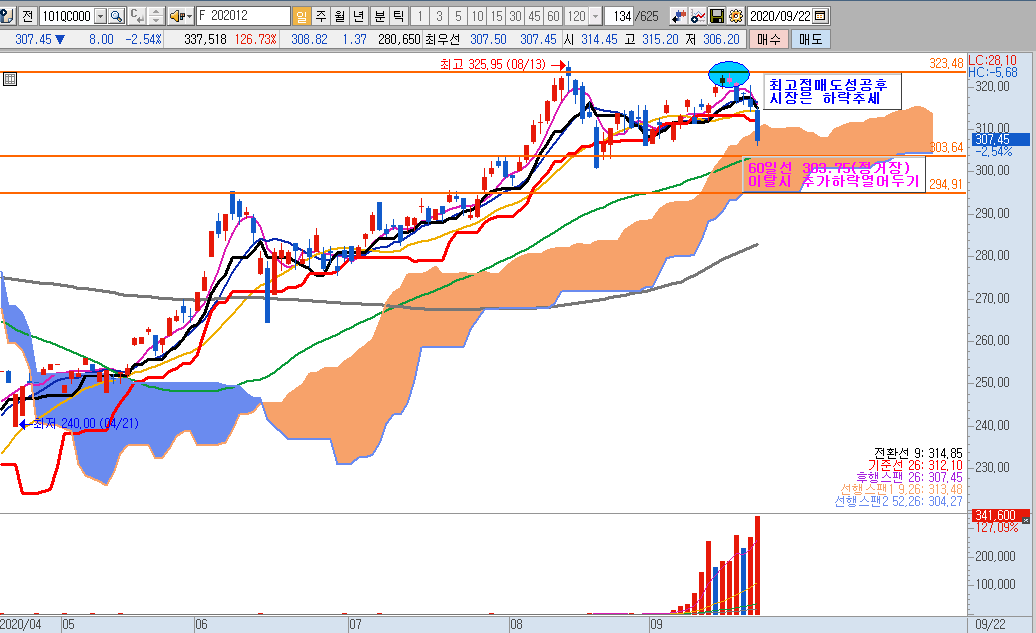
Task: Choose the 120 interval button
Action: [x=577, y=16]
